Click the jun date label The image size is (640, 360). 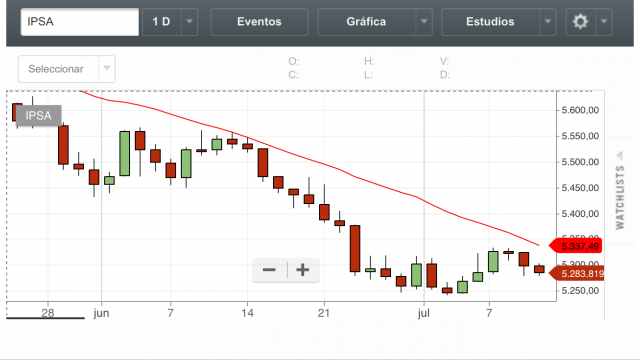101,313
